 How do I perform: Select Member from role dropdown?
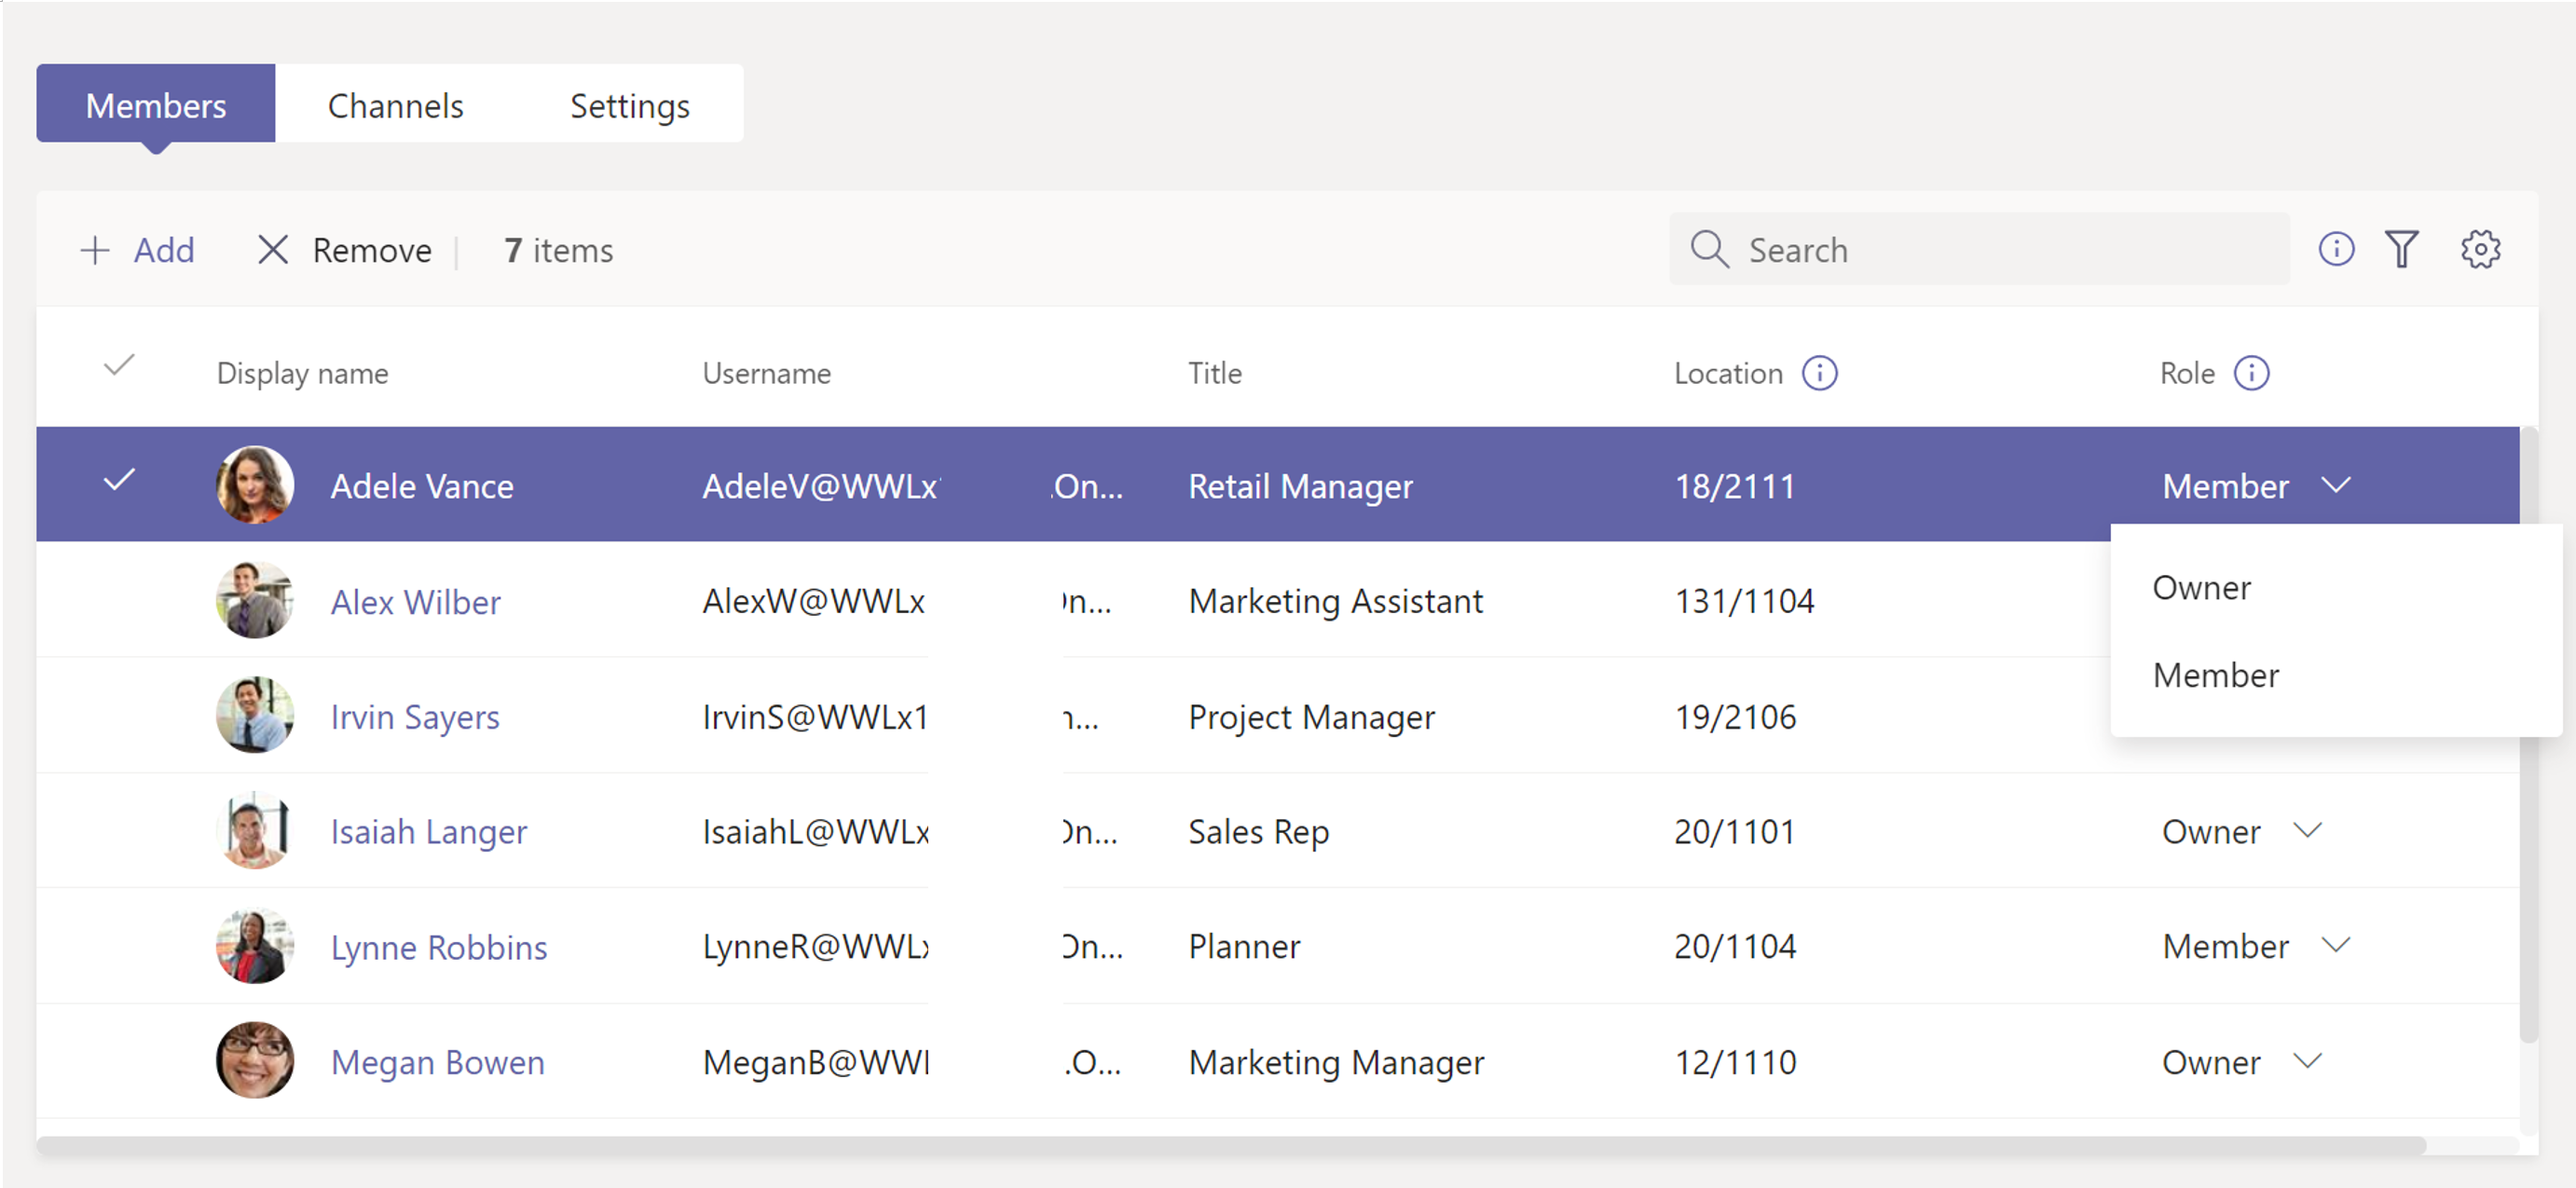click(2216, 674)
